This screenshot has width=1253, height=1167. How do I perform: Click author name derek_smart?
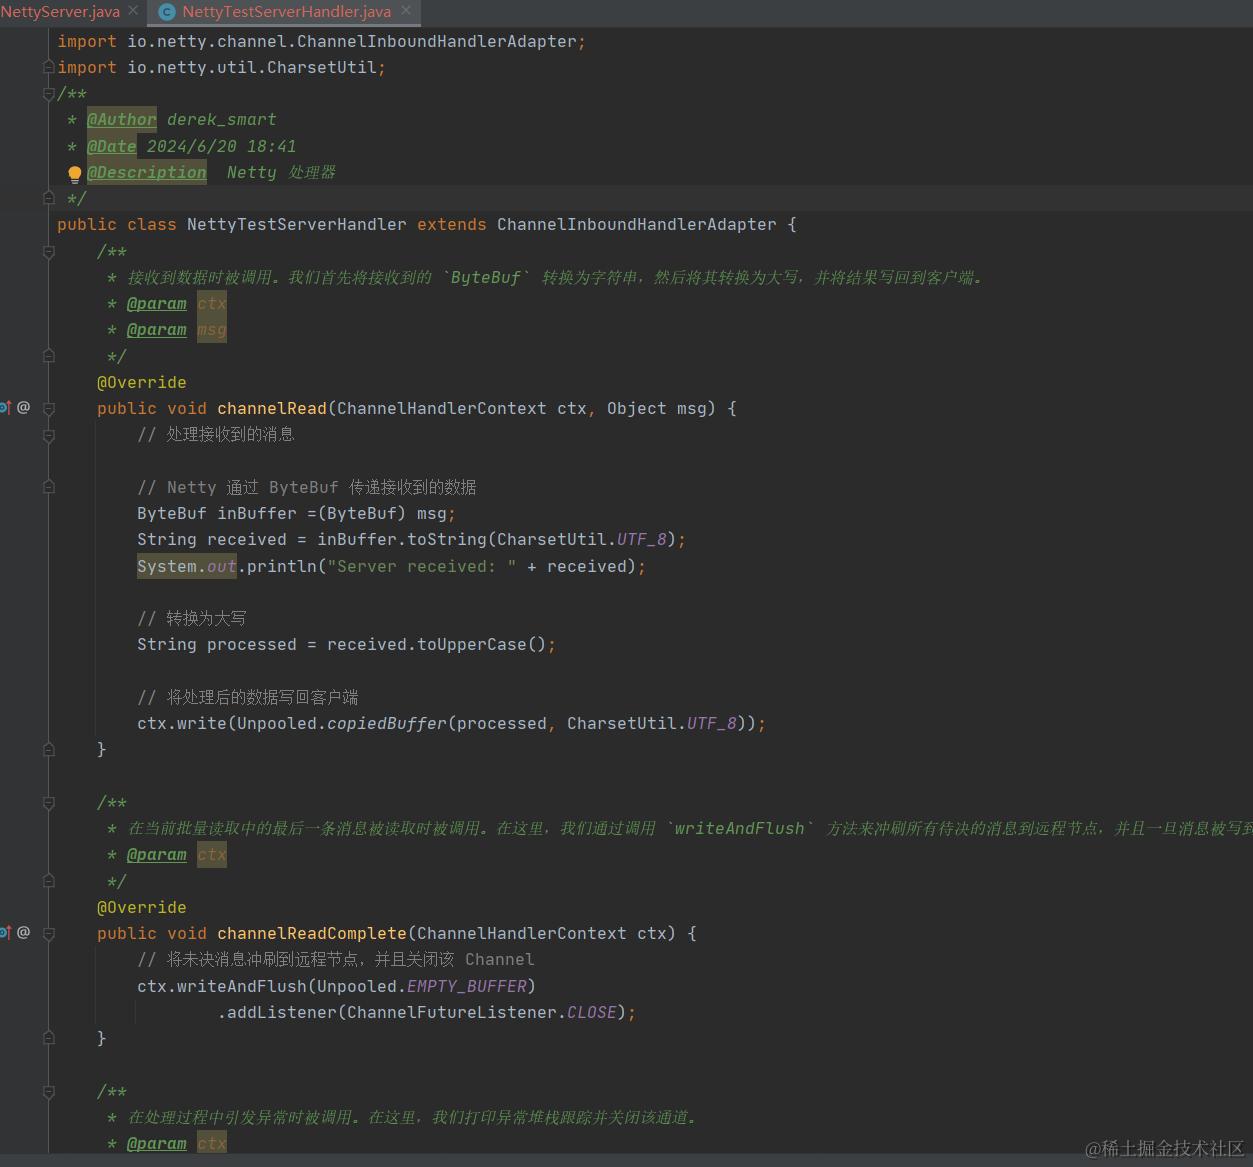pyautogui.click(x=222, y=120)
